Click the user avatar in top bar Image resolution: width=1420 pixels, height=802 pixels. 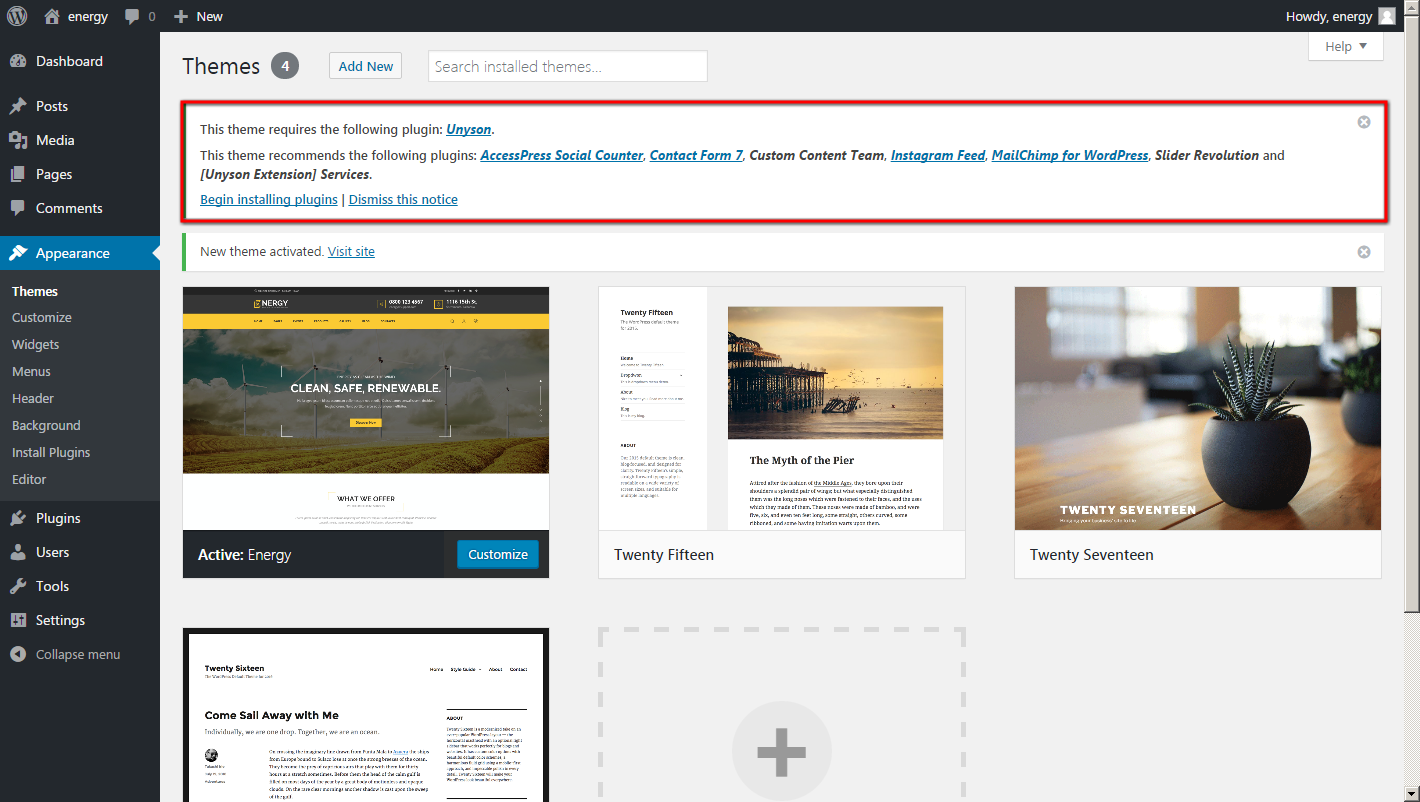pos(1386,16)
